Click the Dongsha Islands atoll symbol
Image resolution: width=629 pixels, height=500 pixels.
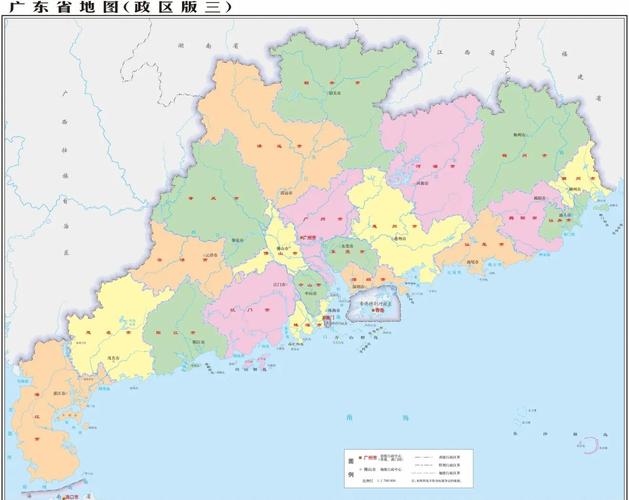click(590, 445)
